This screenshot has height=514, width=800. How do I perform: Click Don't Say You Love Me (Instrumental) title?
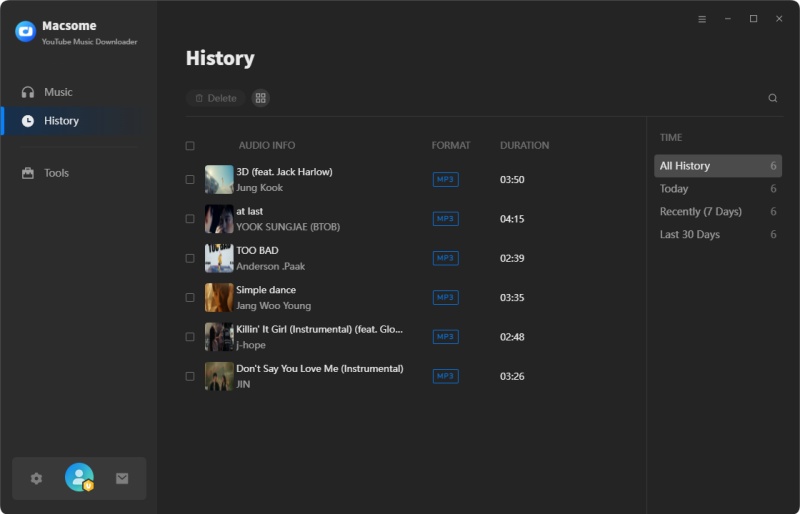click(319, 369)
